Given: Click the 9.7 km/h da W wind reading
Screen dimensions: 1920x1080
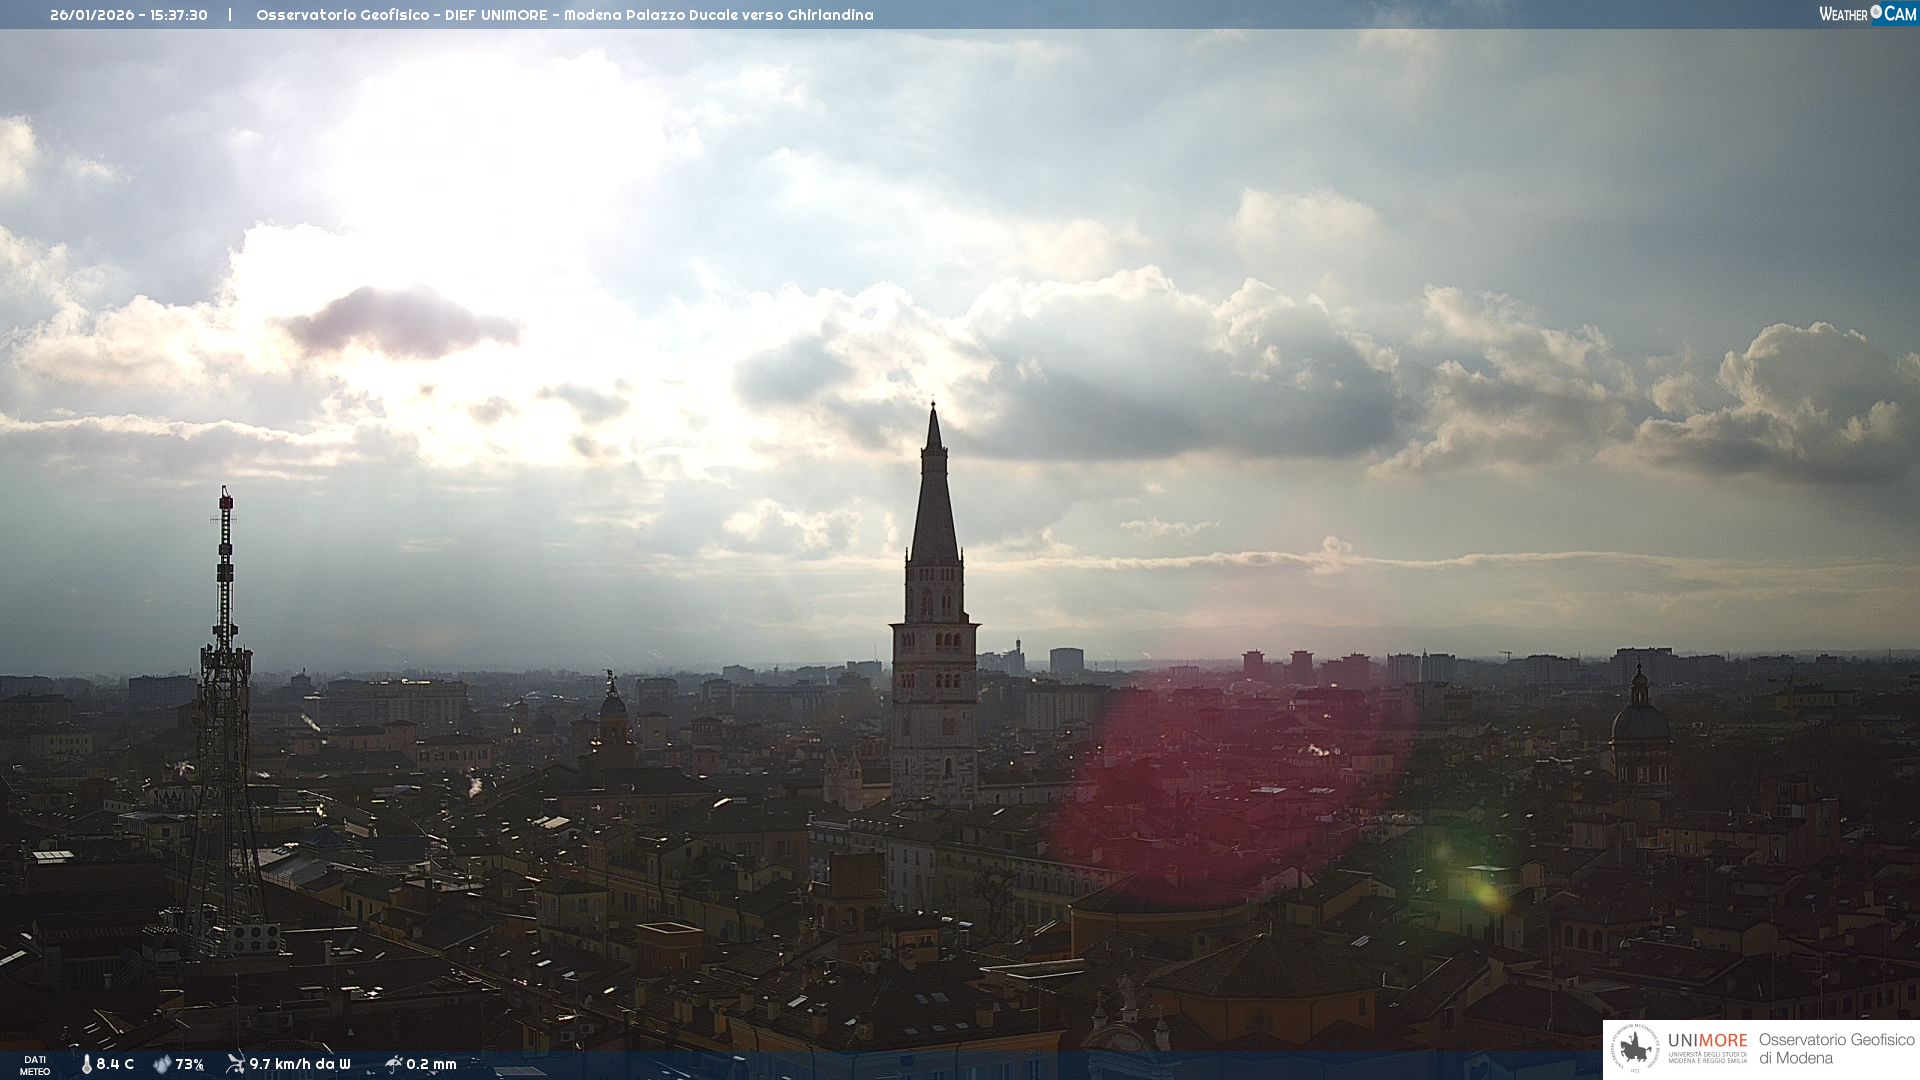Looking at the screenshot, I should [x=300, y=1064].
